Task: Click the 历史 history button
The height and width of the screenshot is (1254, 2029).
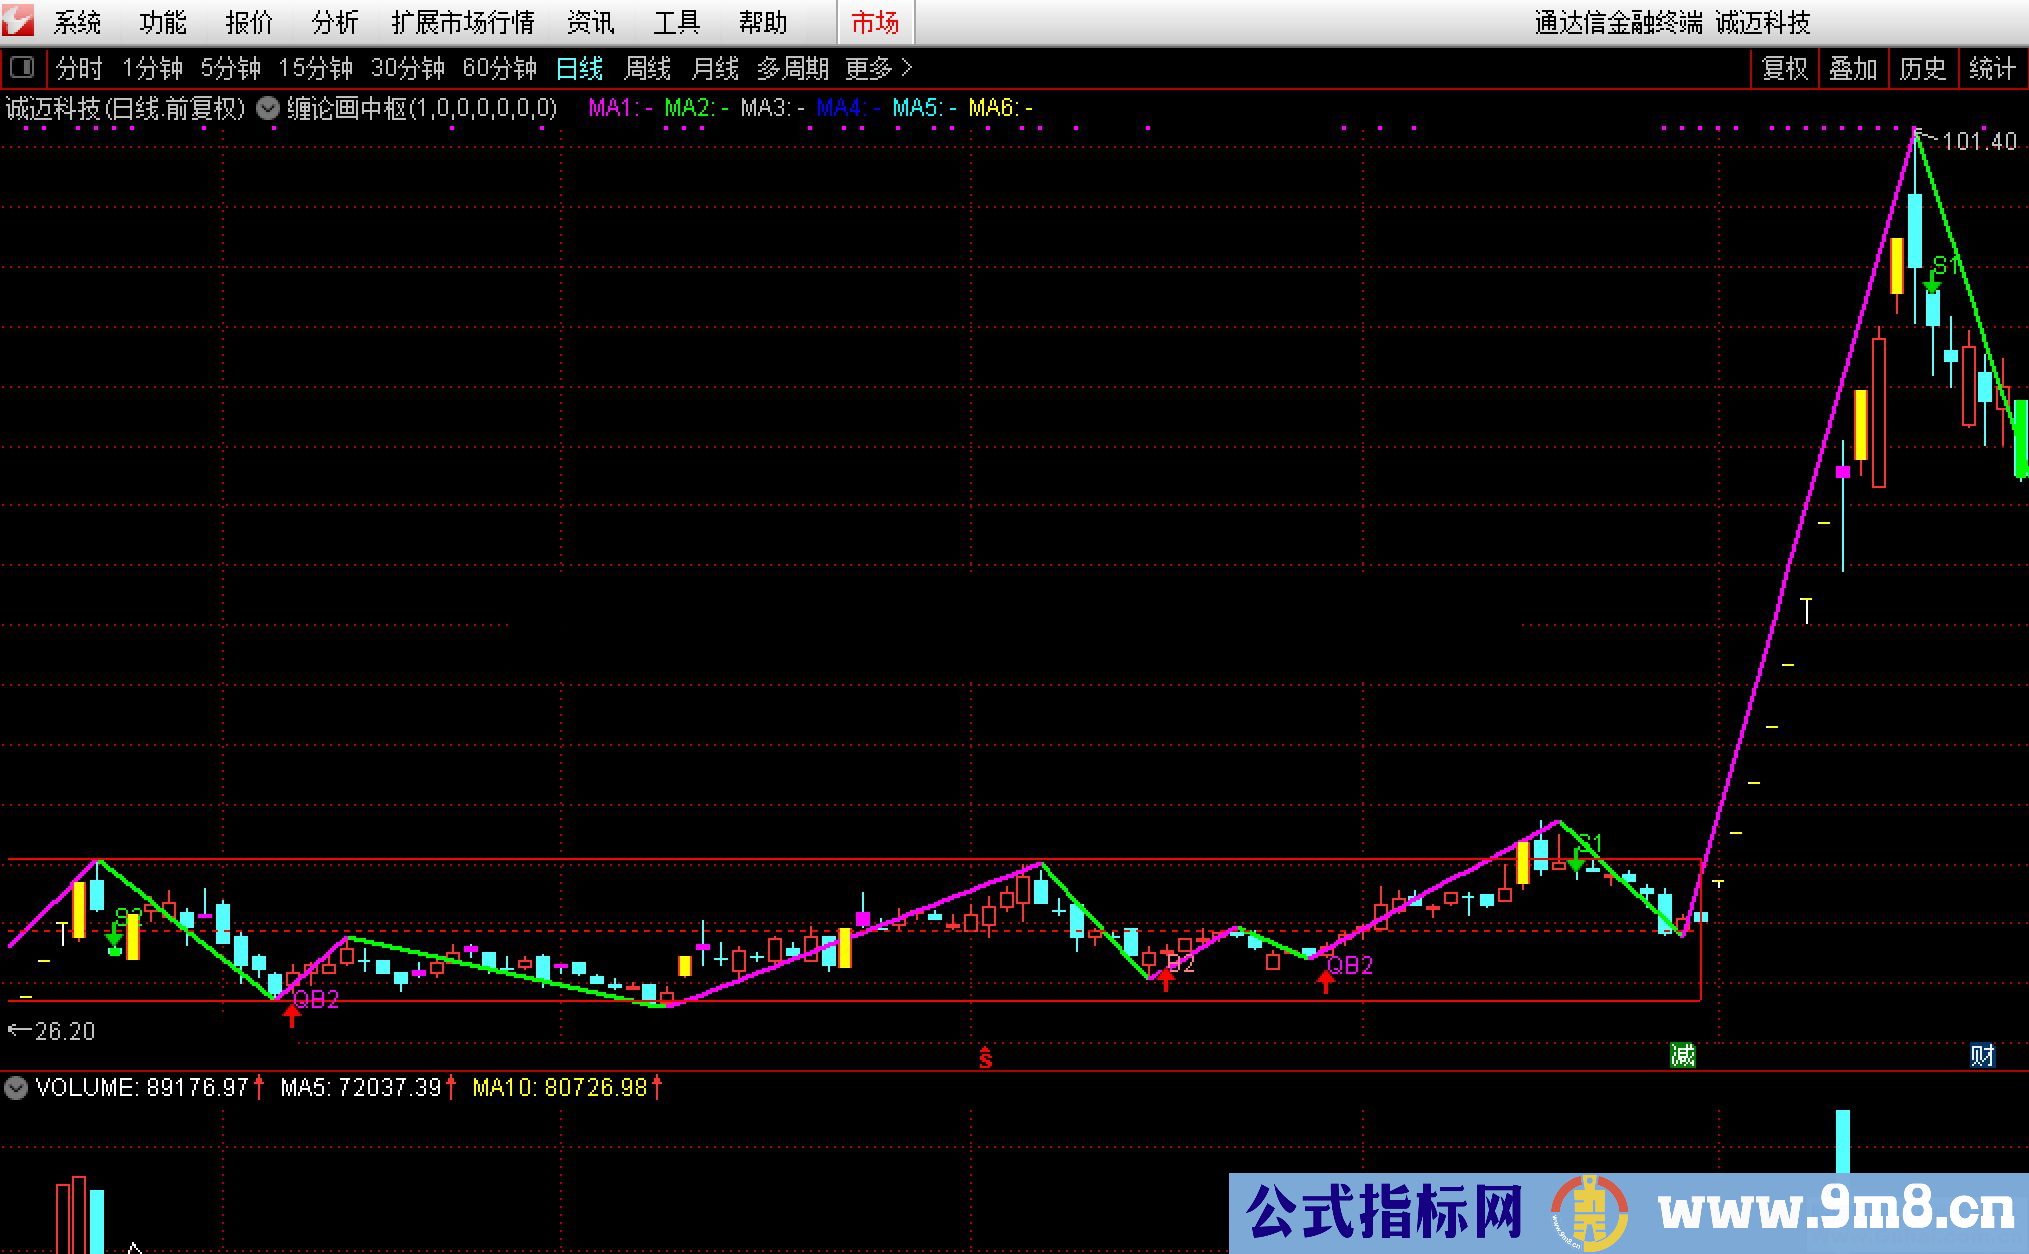Action: click(x=1923, y=69)
